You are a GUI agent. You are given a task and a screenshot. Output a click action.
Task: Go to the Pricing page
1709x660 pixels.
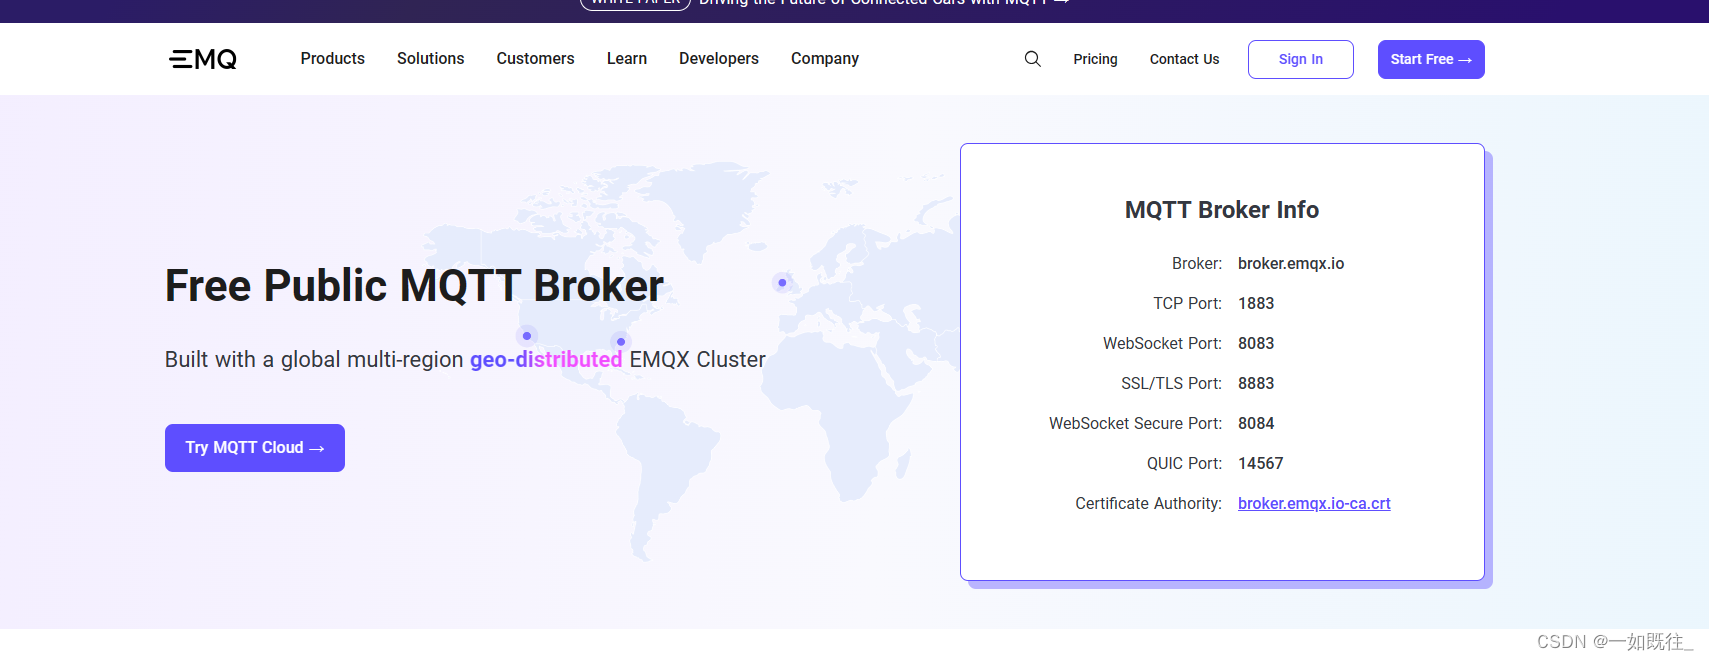pyautogui.click(x=1096, y=59)
